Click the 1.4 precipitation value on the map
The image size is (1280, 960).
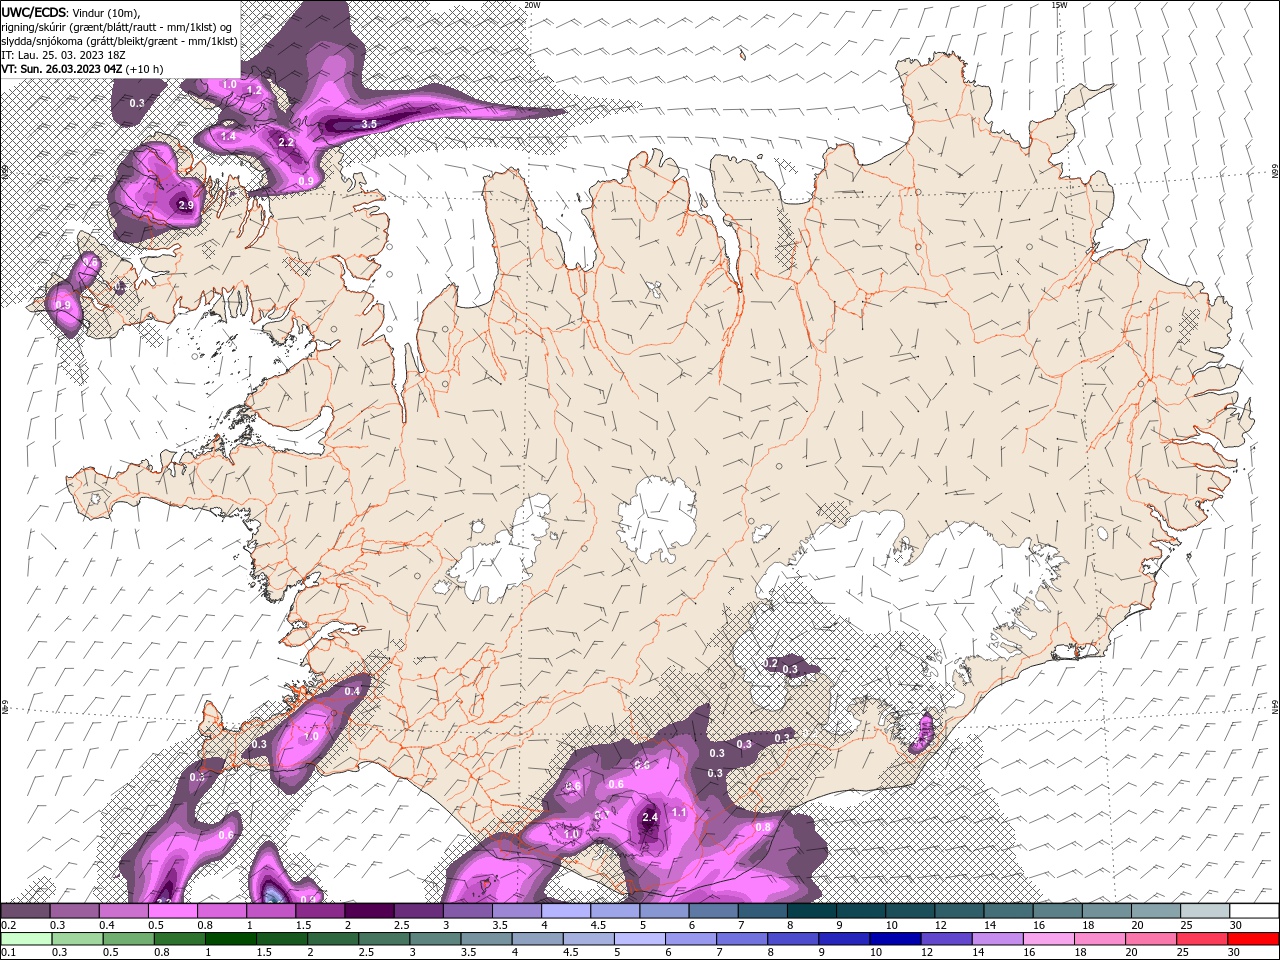click(228, 136)
